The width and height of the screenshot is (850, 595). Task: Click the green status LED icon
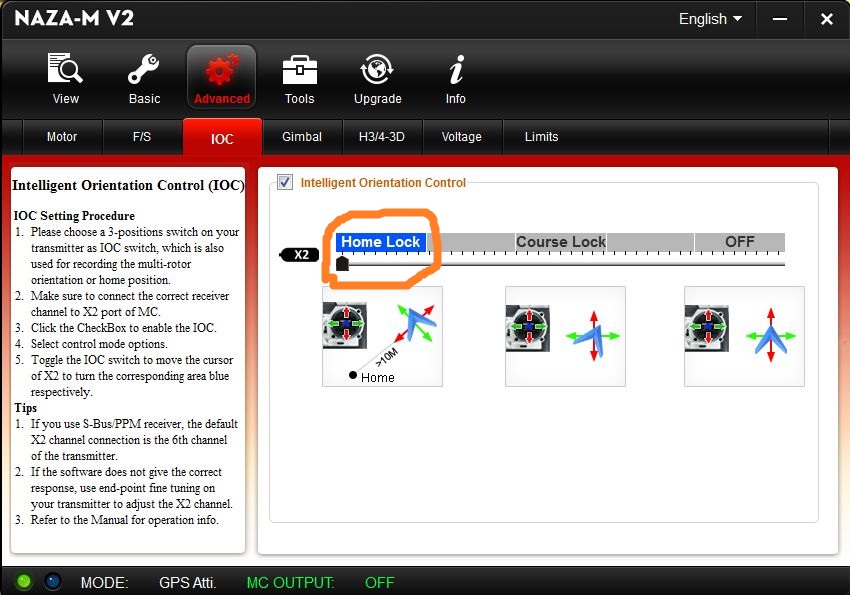[x=24, y=581]
